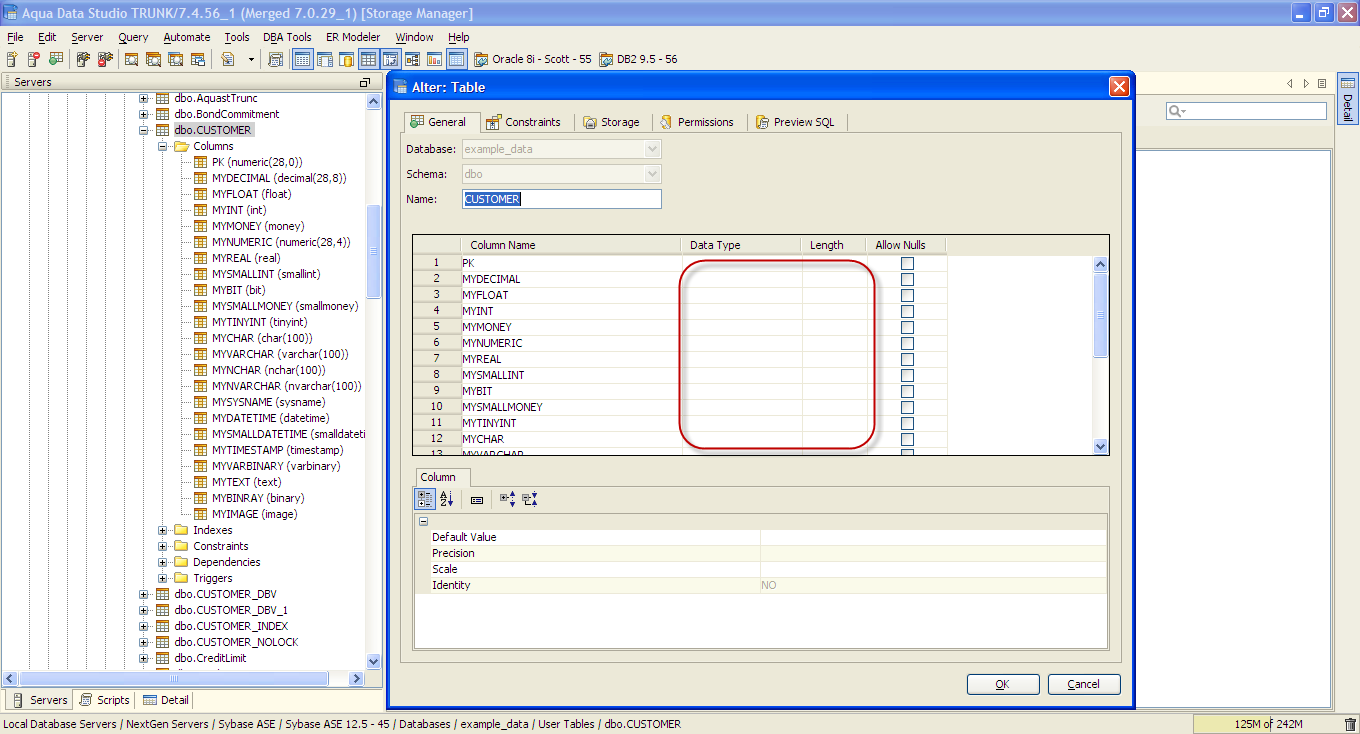This screenshot has height=734, width=1360.
Task: Click the column icon beside MYMONEY (money)
Action: coord(200,226)
